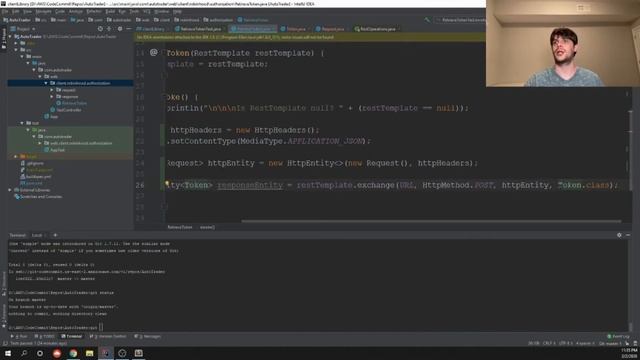Viewport: 640px width, 360px height.
Task: Add a new terminal session with the plus icon
Action: tap(55, 235)
